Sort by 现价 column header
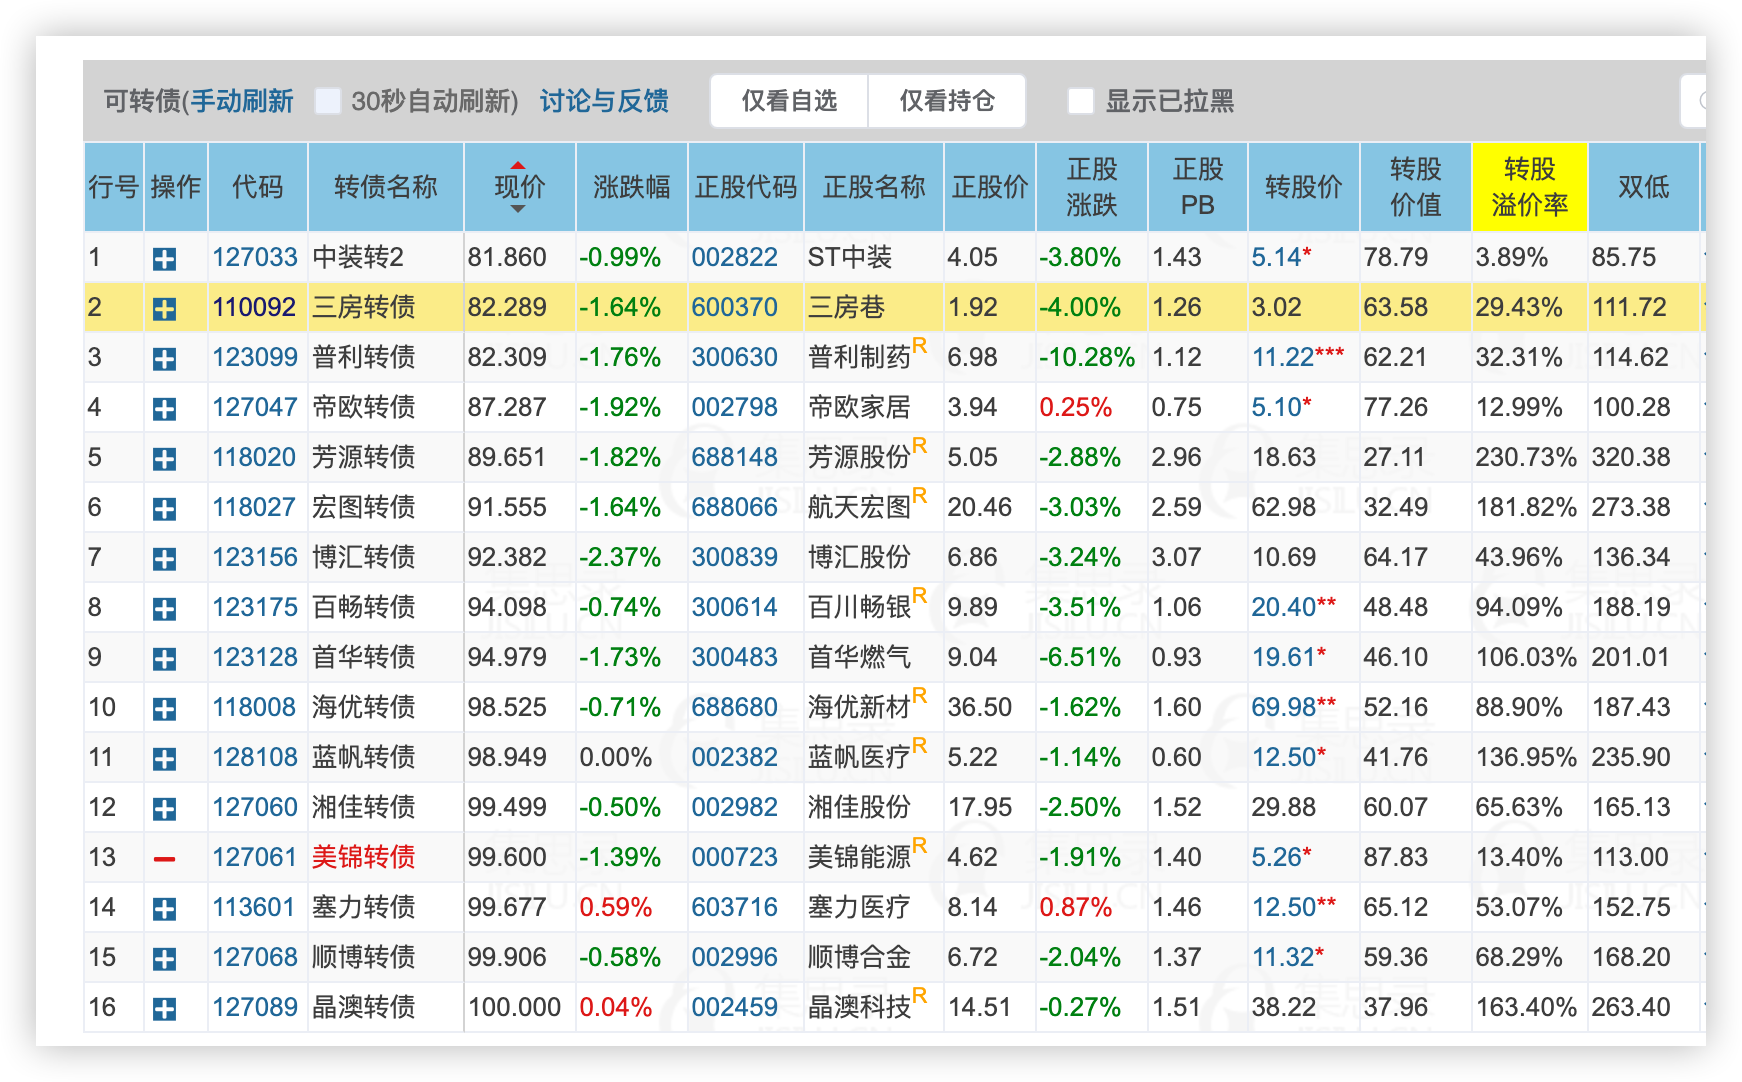The image size is (1742, 1082). [519, 187]
